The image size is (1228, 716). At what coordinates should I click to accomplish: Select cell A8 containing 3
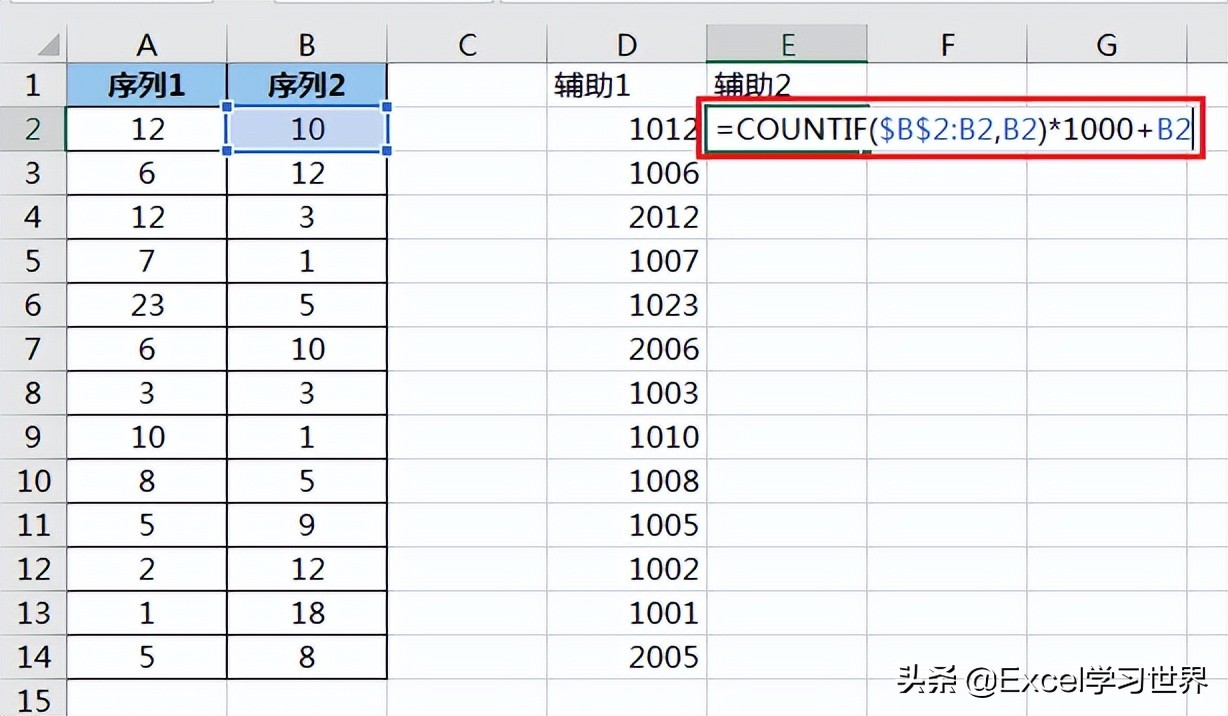[x=147, y=393]
